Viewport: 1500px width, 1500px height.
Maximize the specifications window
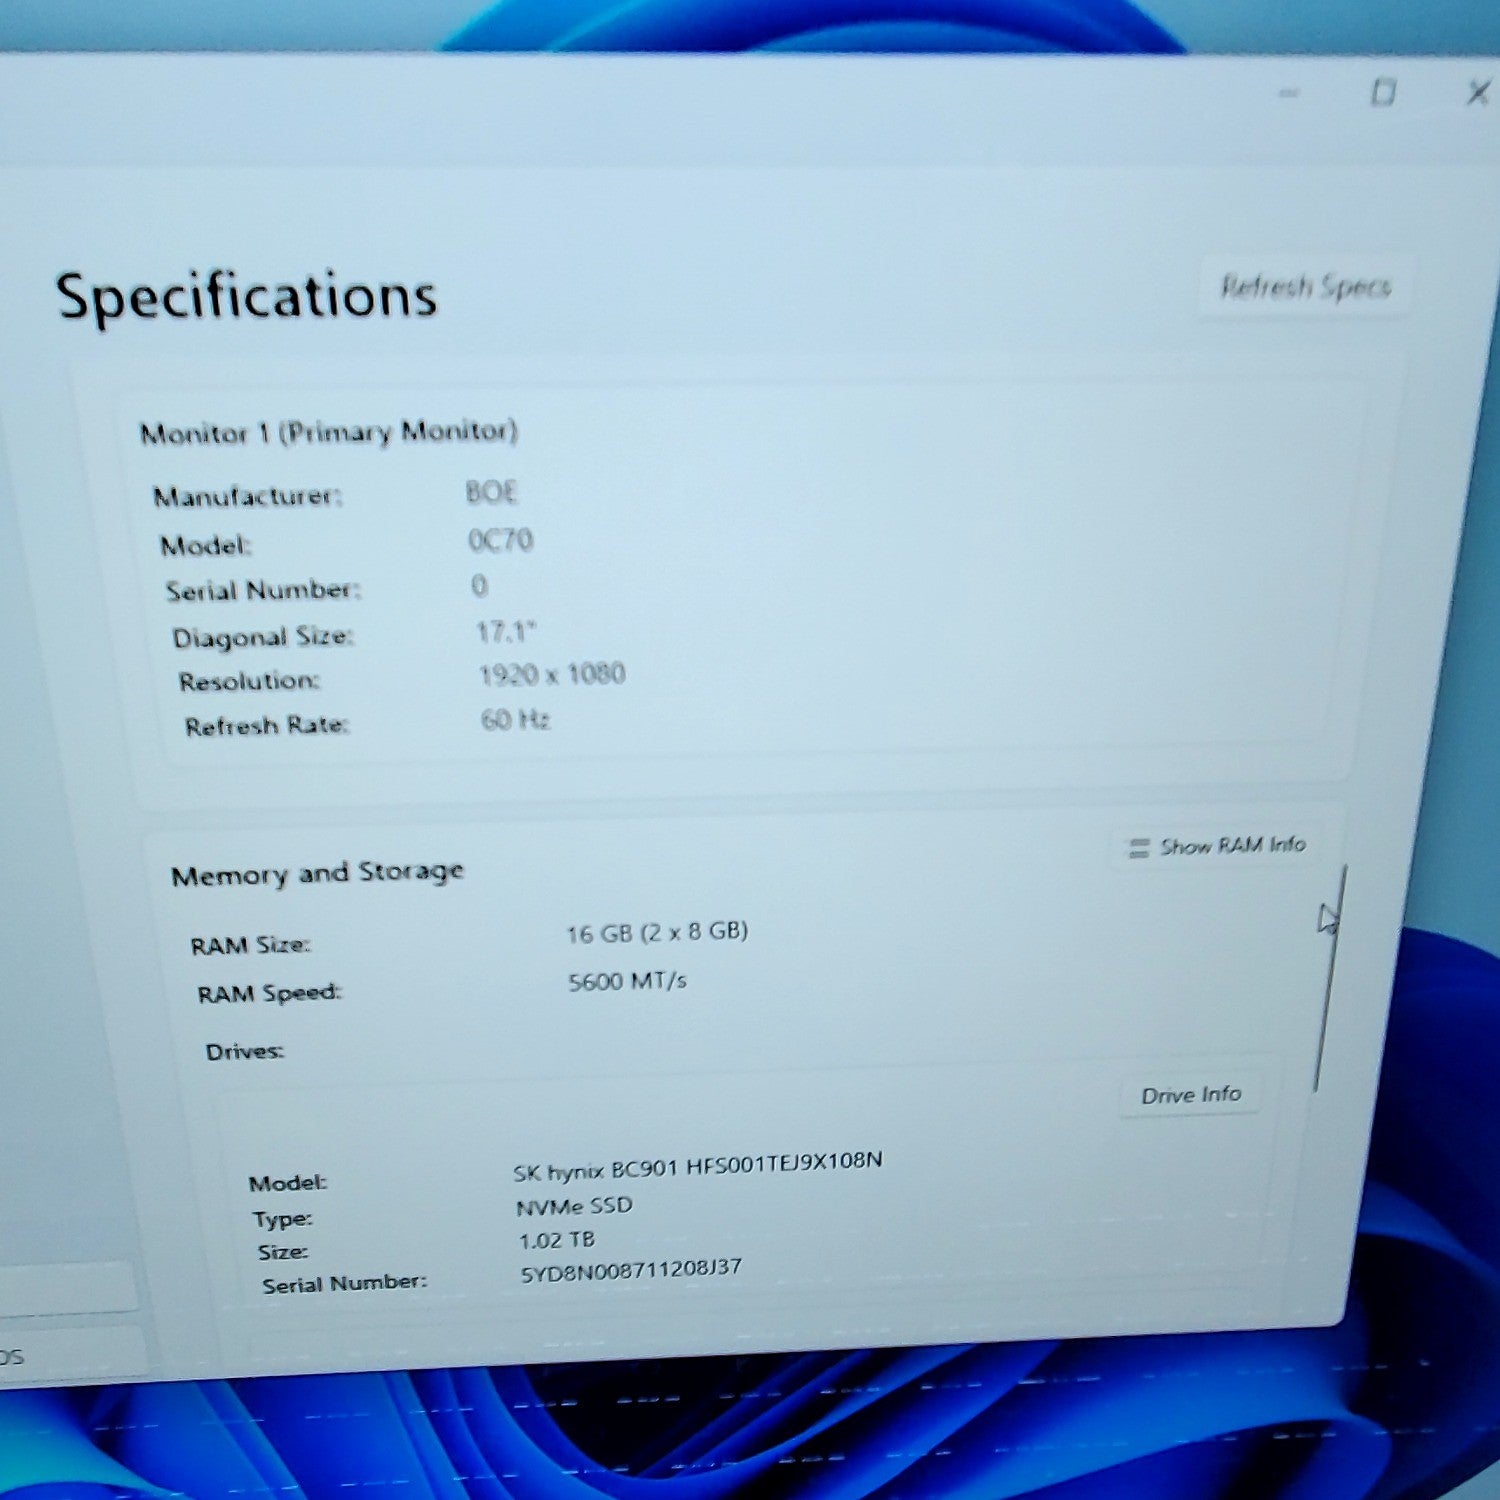[1383, 93]
